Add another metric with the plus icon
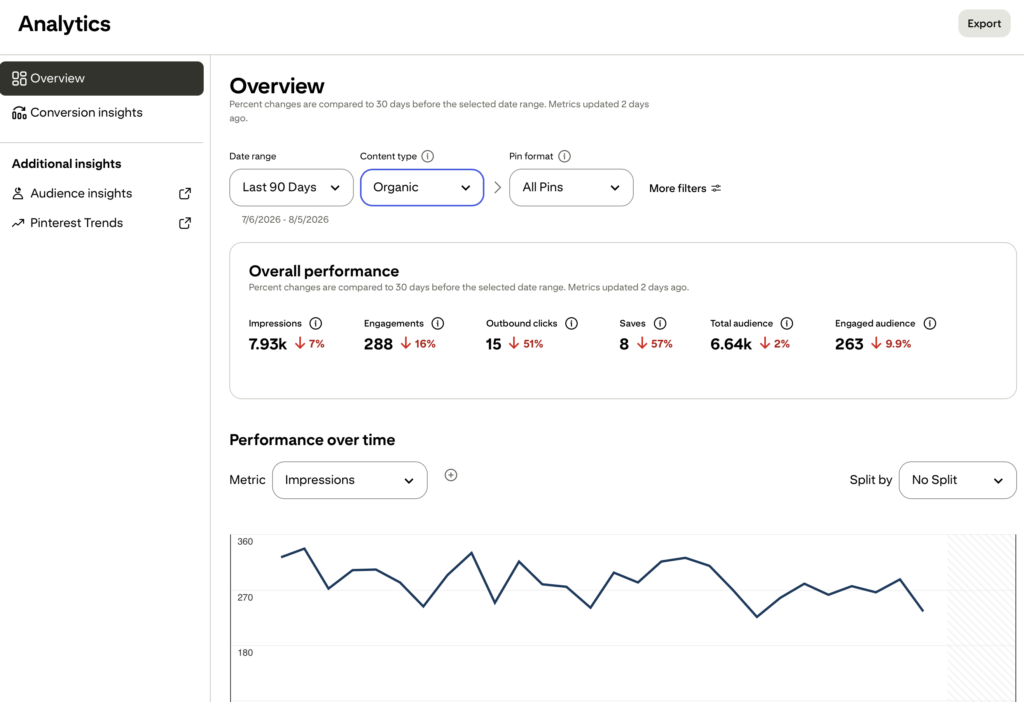Viewport: 1024px width, 702px height. [x=451, y=475]
